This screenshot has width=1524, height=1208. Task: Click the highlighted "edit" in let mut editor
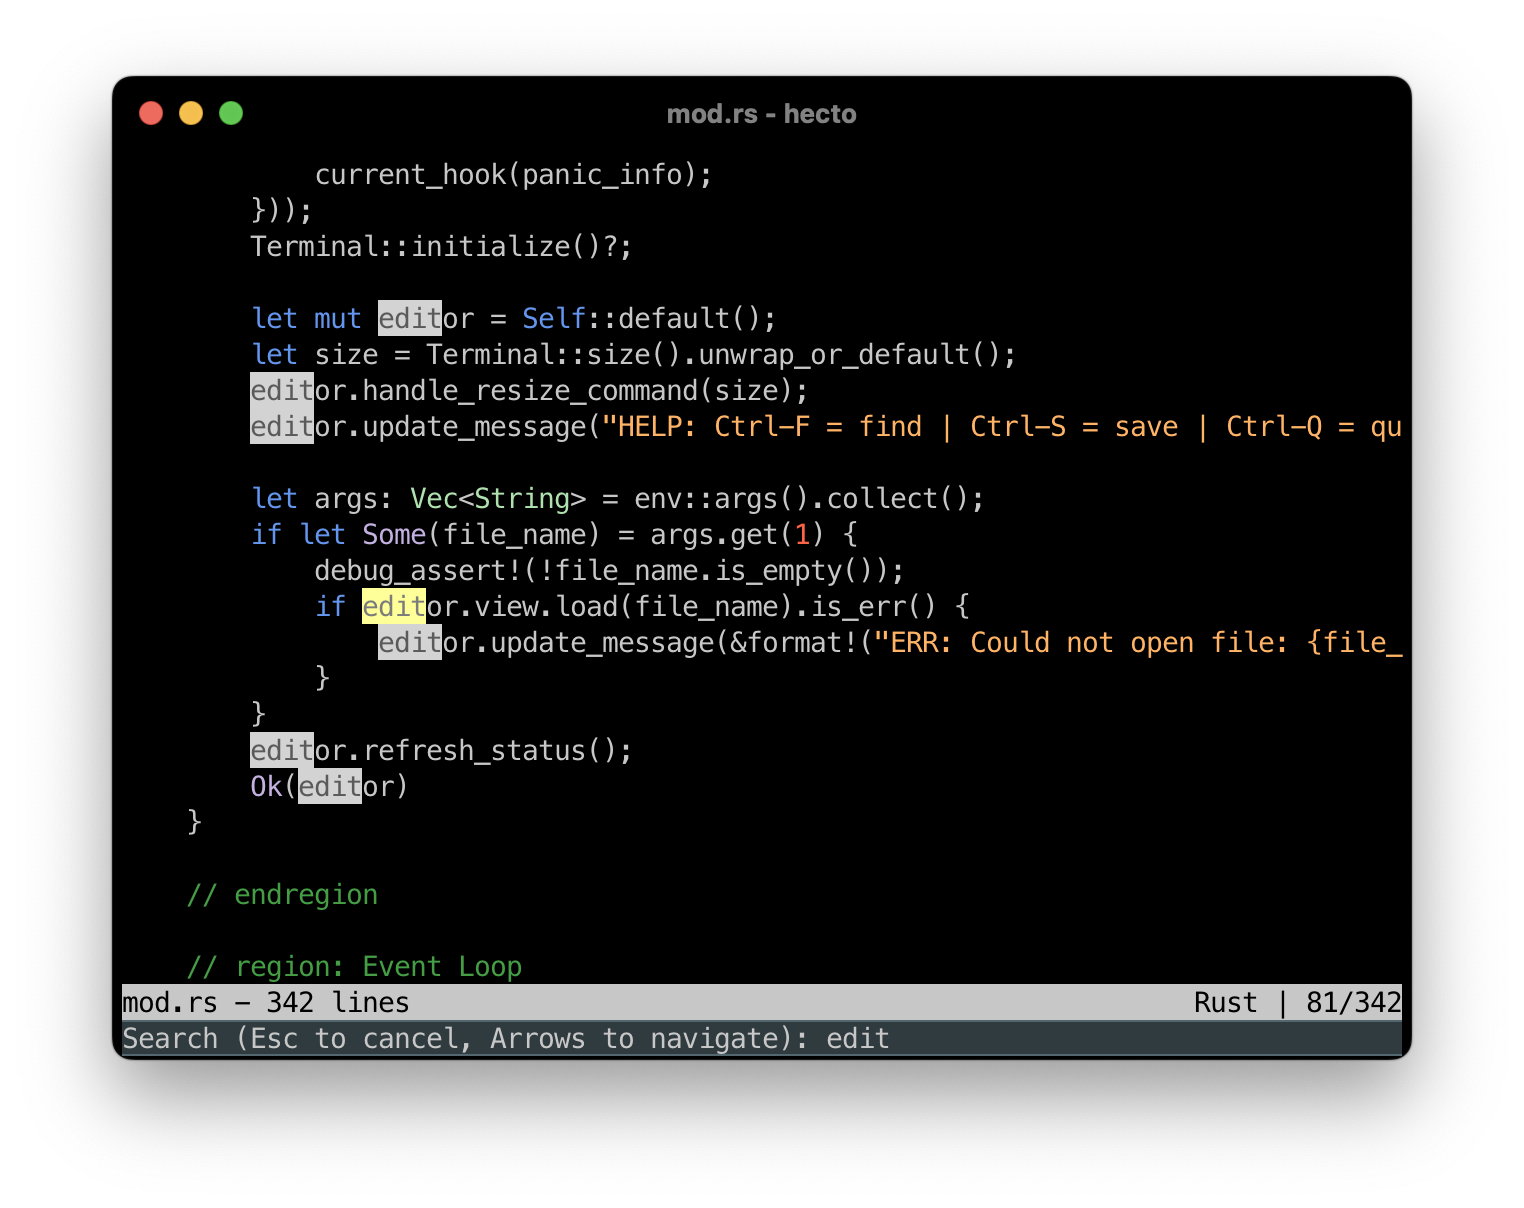click(x=408, y=318)
